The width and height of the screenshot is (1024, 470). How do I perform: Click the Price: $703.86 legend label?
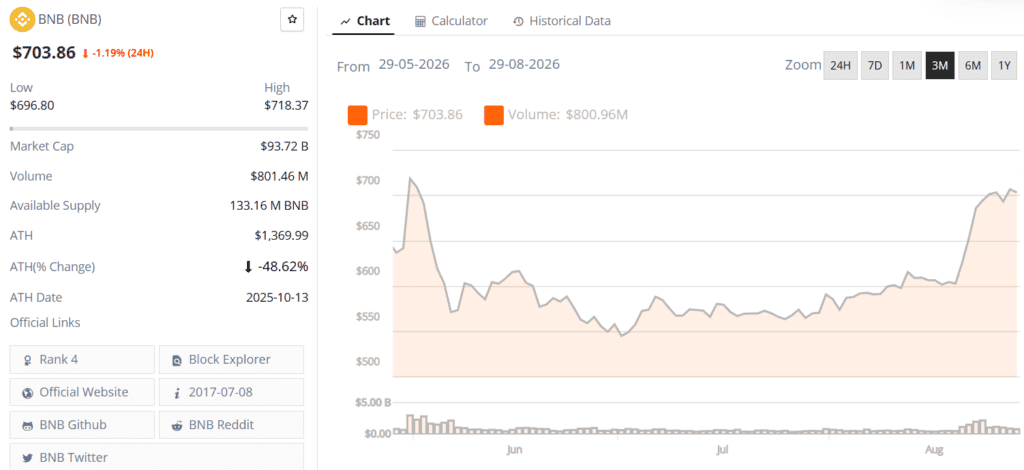tap(417, 115)
